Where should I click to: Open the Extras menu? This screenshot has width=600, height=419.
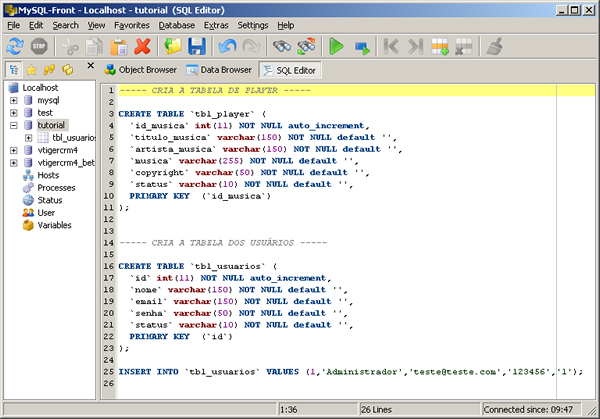point(216,25)
